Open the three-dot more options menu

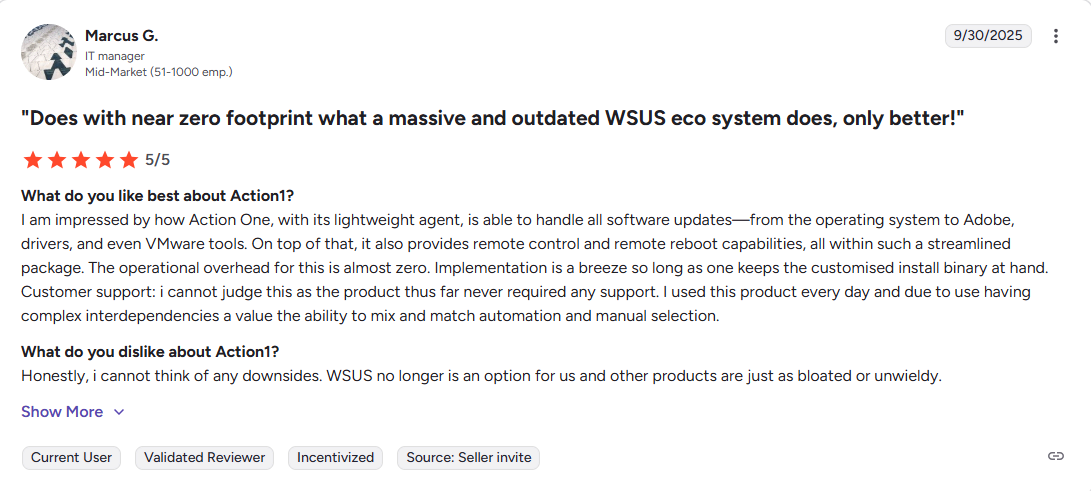tap(1056, 36)
